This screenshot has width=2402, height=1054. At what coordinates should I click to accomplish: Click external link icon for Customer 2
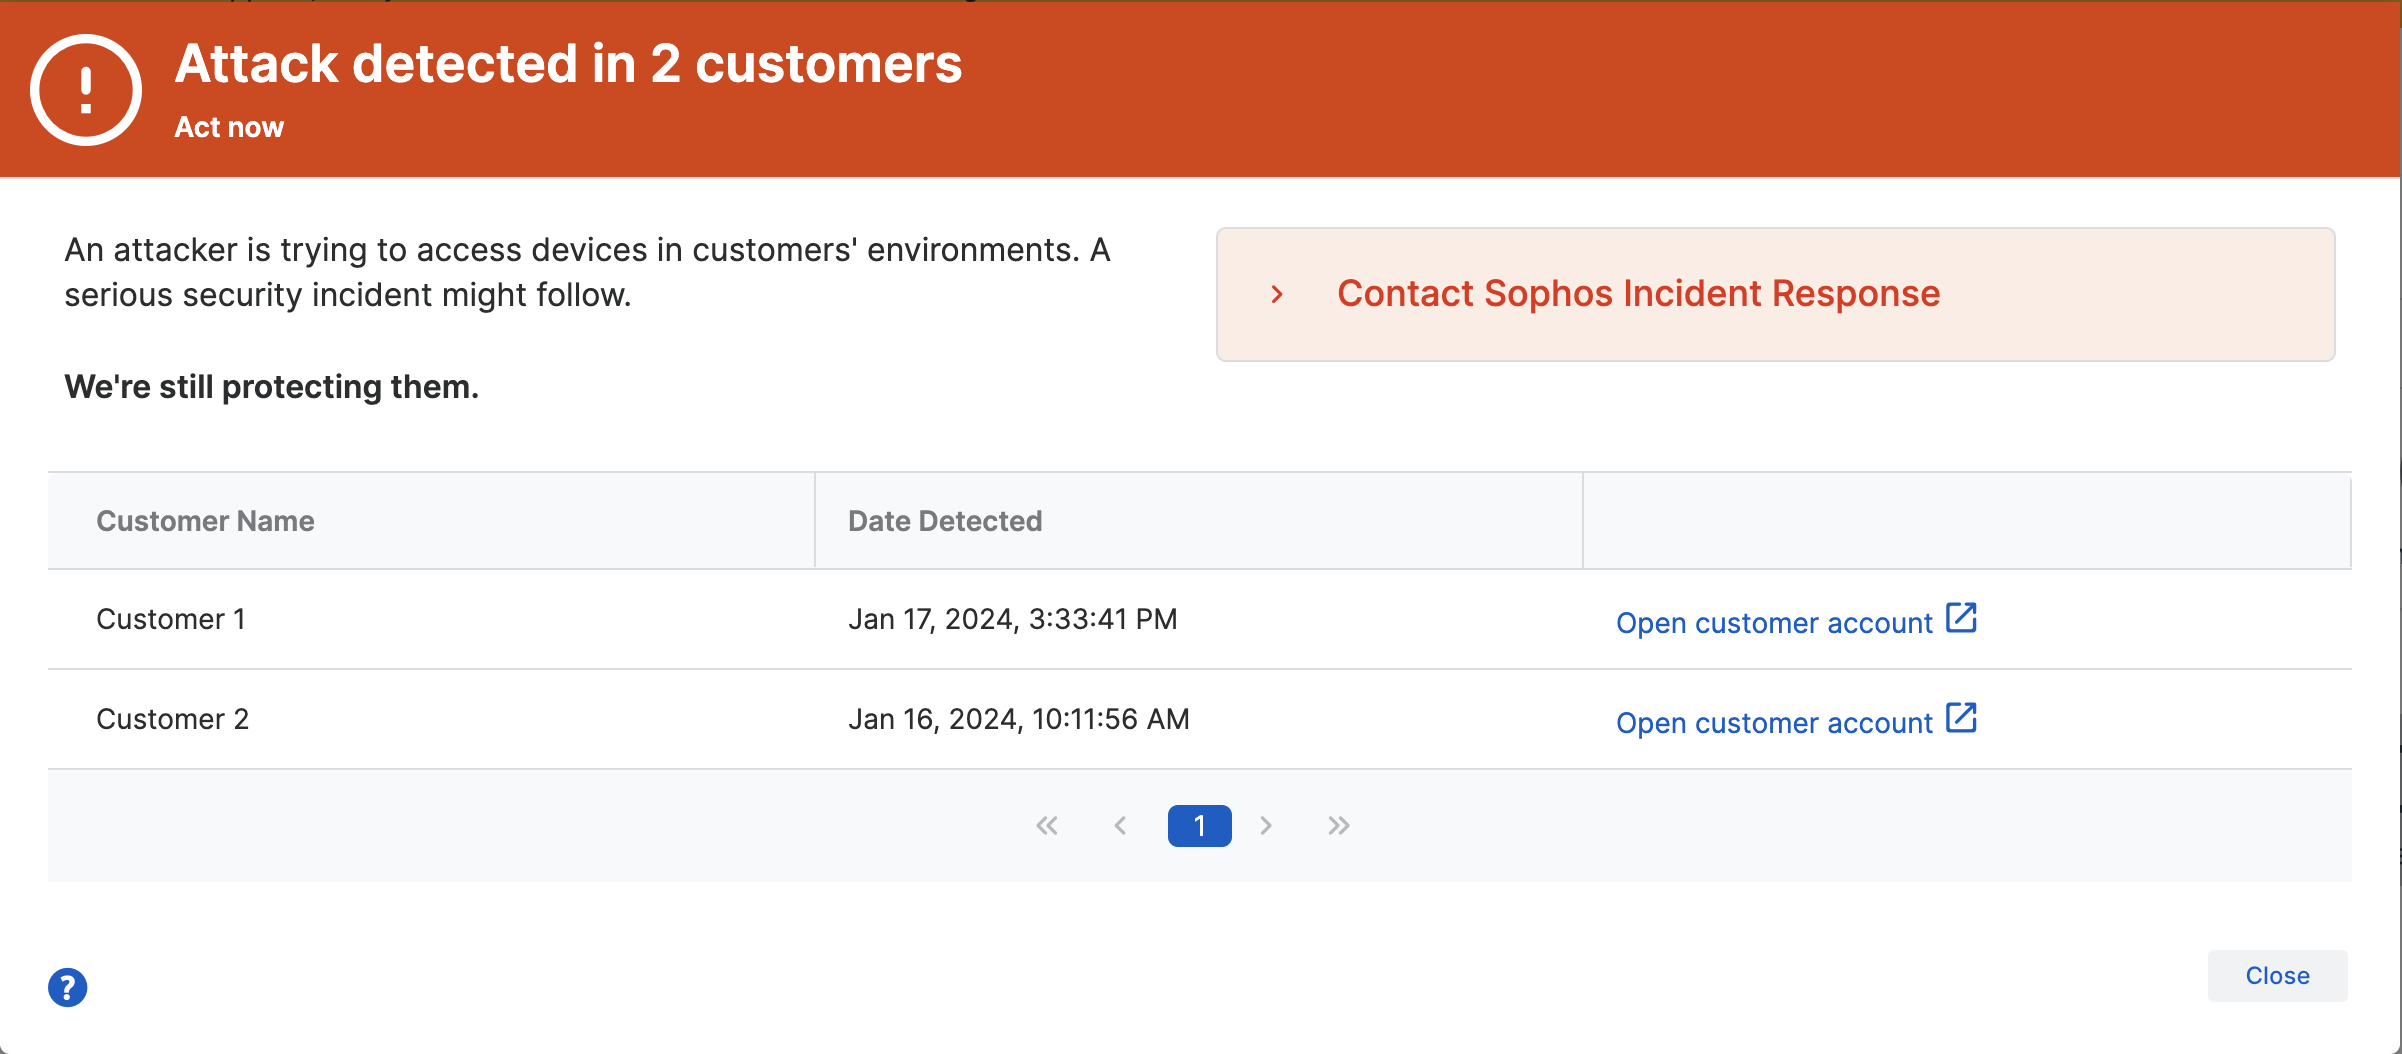[1961, 719]
